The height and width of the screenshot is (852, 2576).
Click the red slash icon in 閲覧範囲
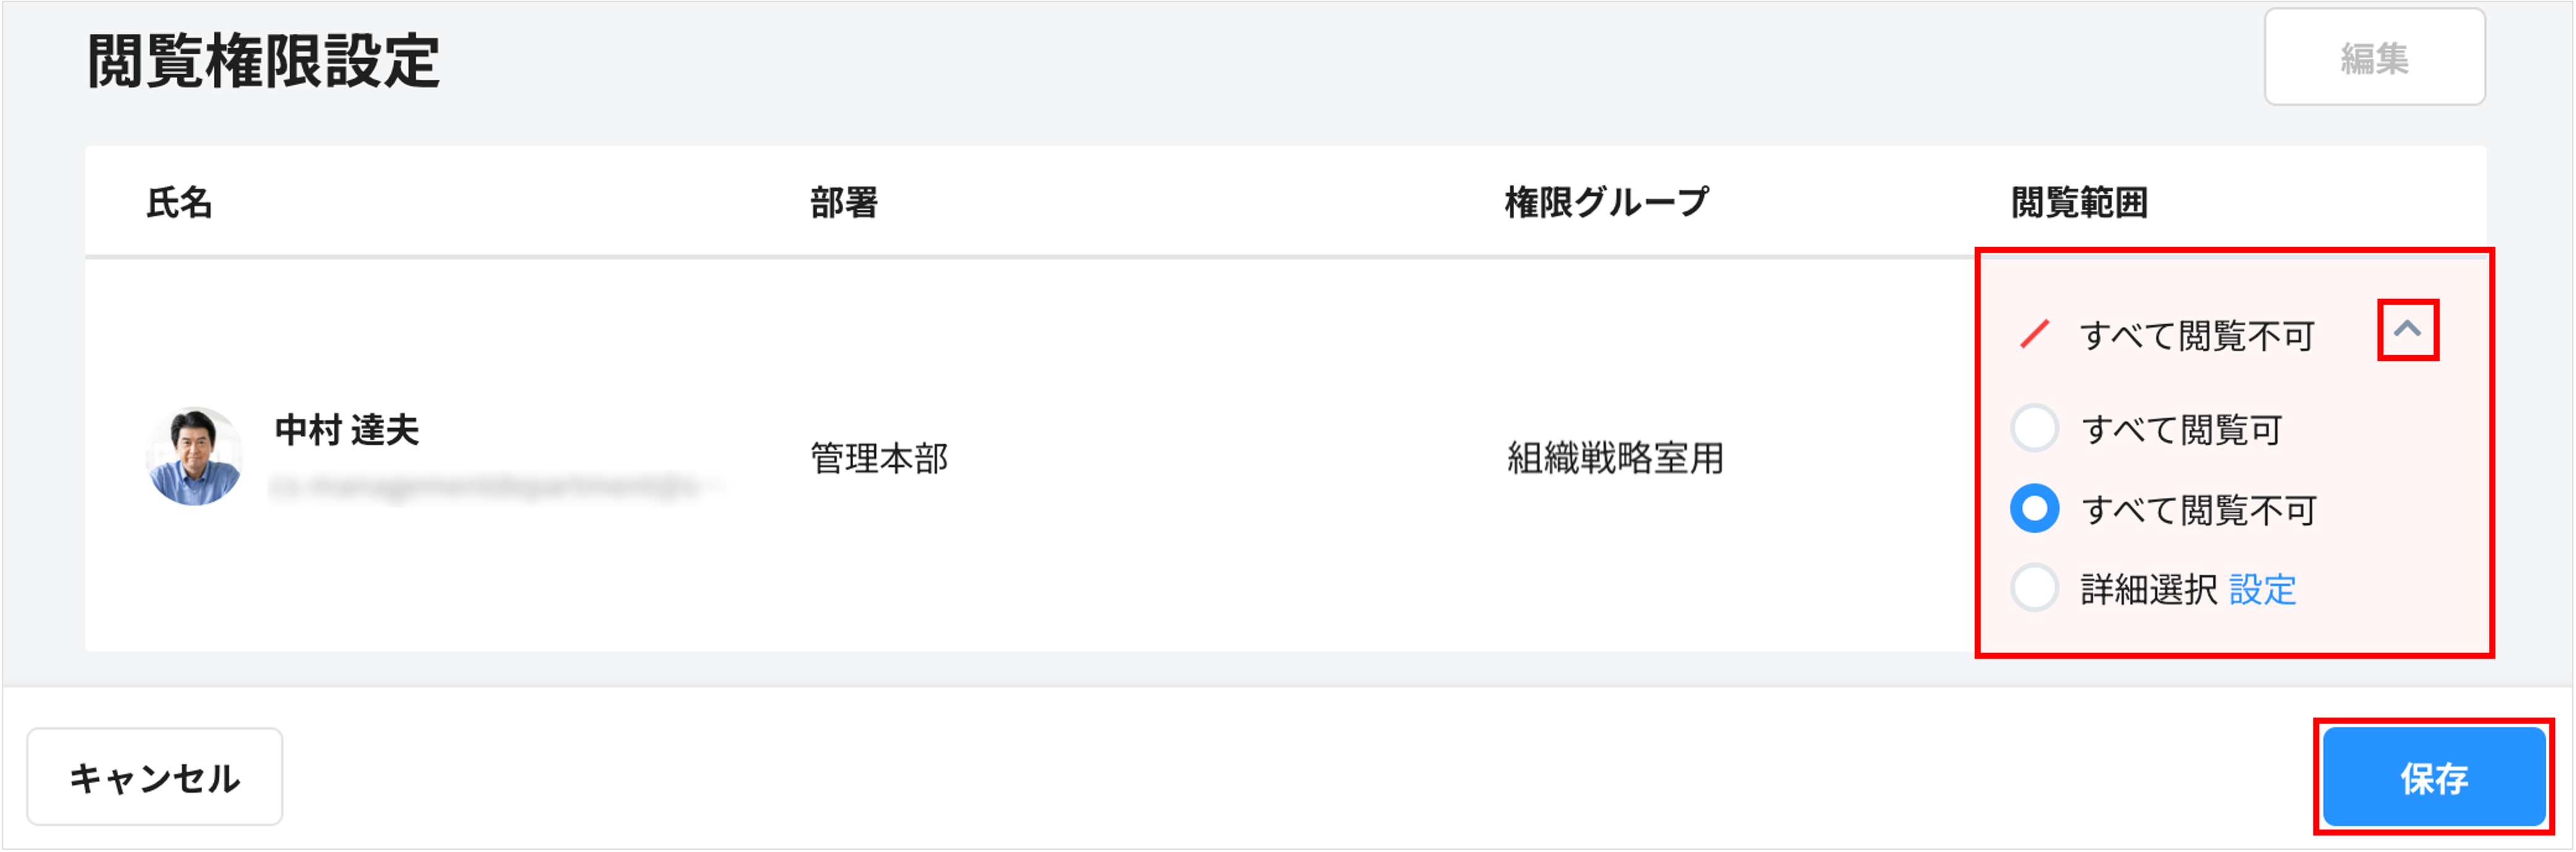click(2034, 334)
